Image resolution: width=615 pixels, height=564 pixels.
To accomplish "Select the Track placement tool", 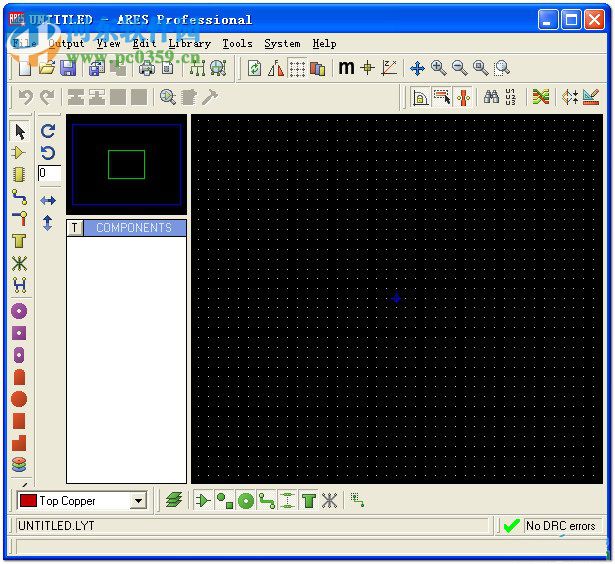I will (19, 196).
